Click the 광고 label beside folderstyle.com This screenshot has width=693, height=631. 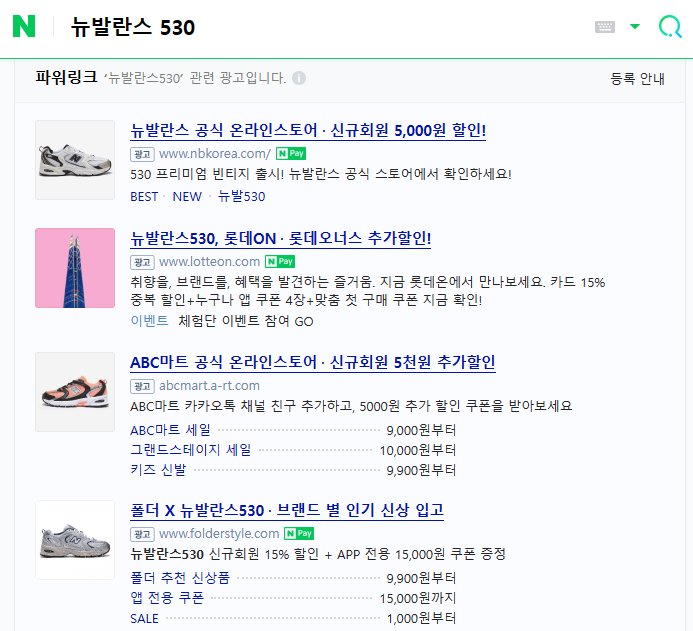pyautogui.click(x=142, y=534)
